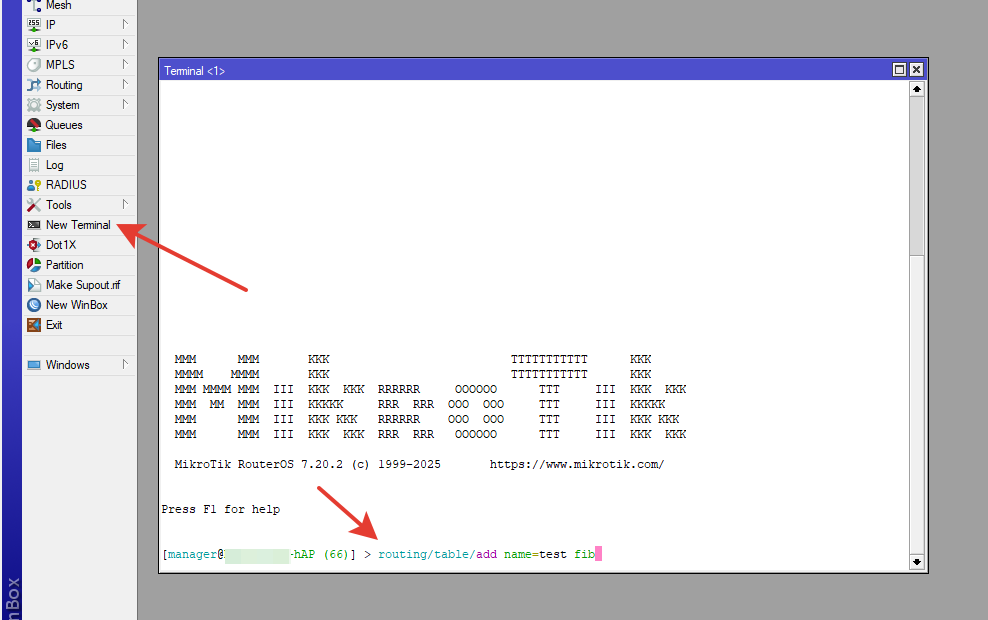
Task: Open the Log menu item
Action: click(x=54, y=165)
